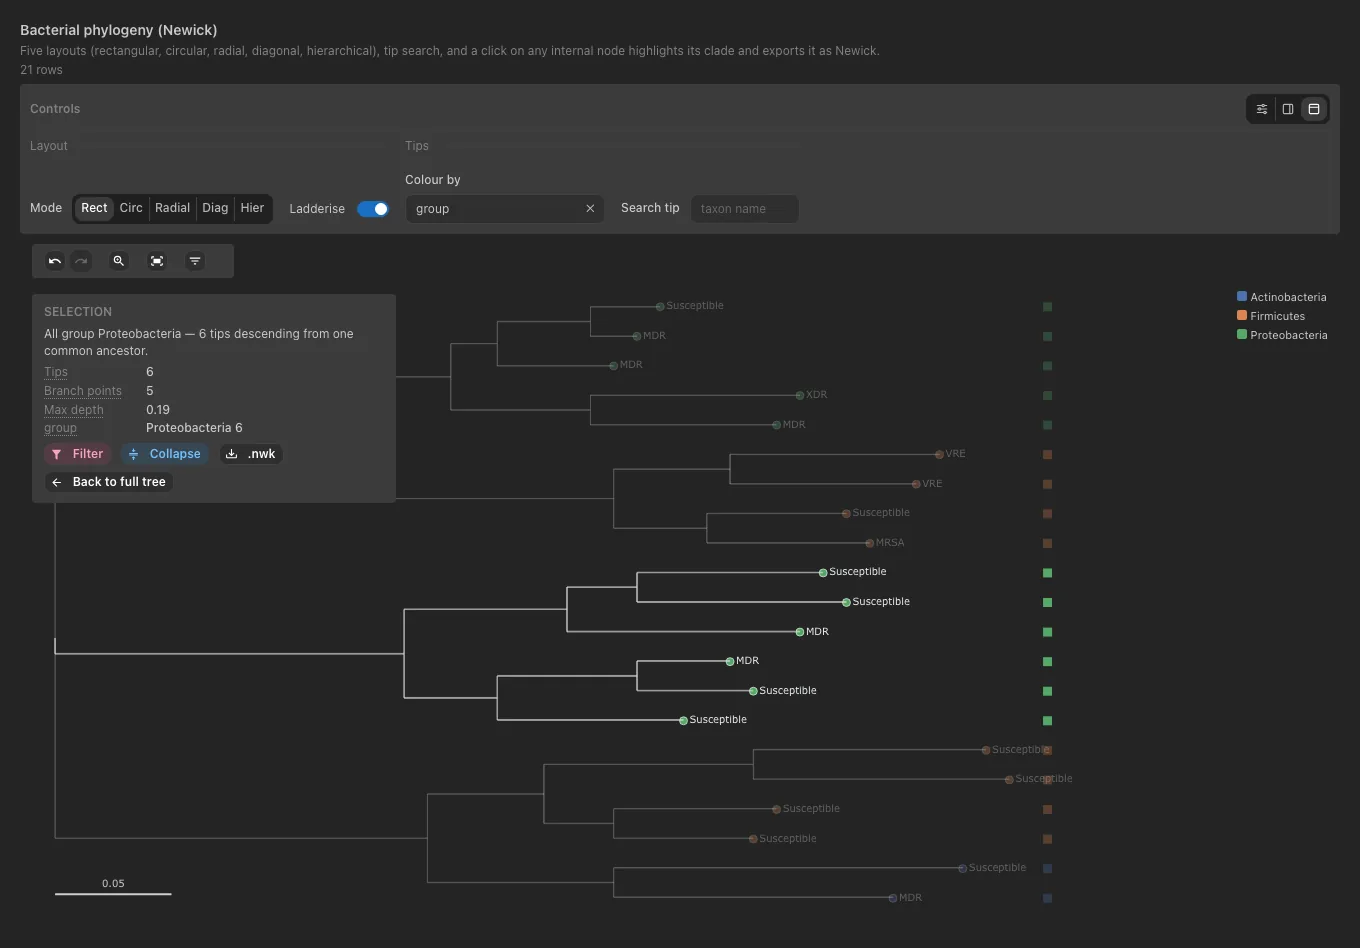Toggle the Ladderise switch off
Viewport: 1360px width, 948px height.
tap(373, 209)
